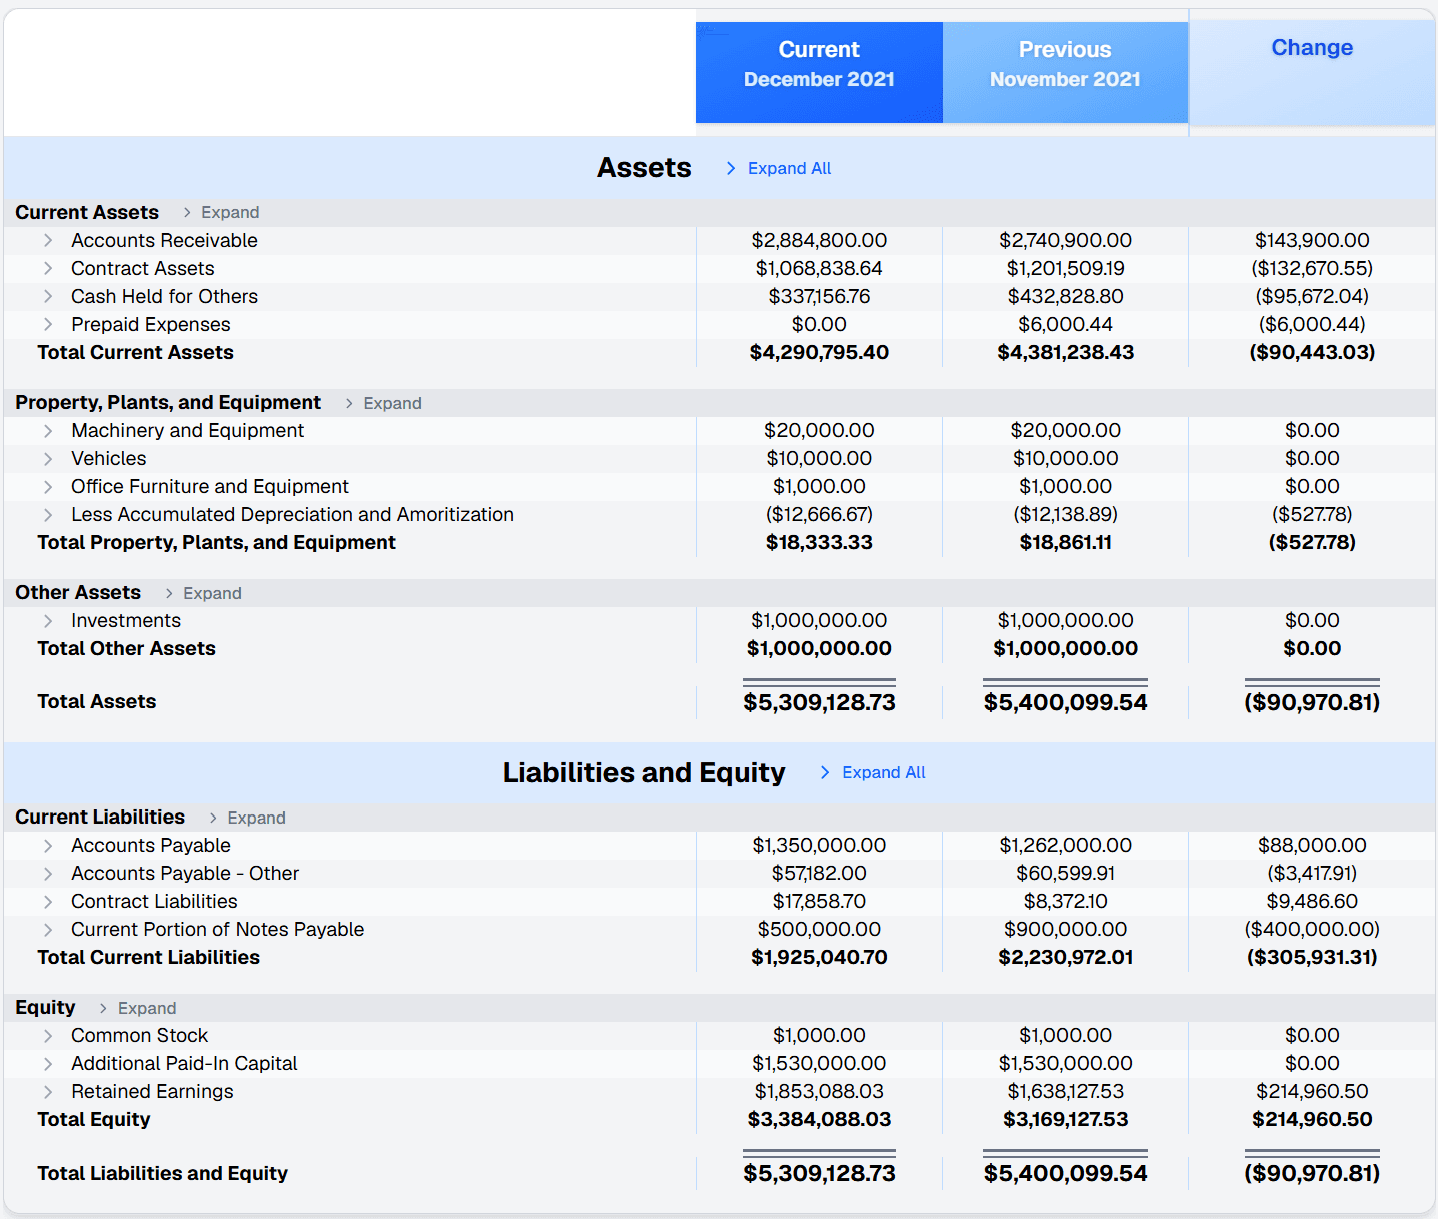The height and width of the screenshot is (1219, 1438).
Task: Select the Current December 2021 column header
Action: coord(819,72)
